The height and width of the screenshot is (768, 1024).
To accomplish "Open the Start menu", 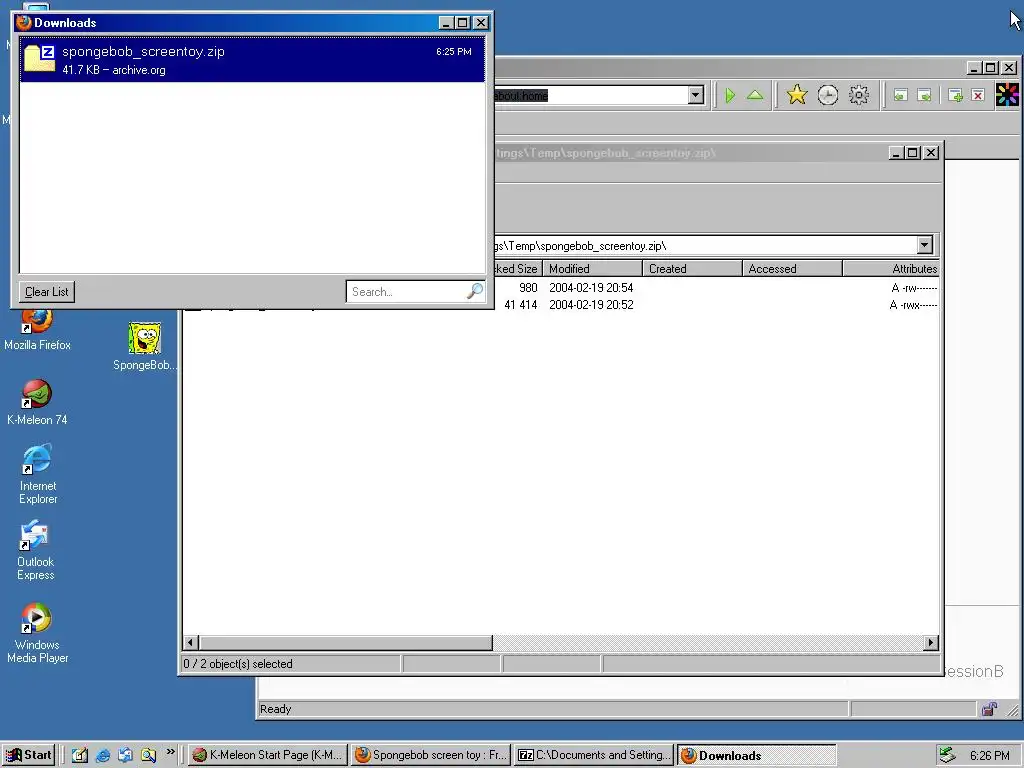I will 28,755.
